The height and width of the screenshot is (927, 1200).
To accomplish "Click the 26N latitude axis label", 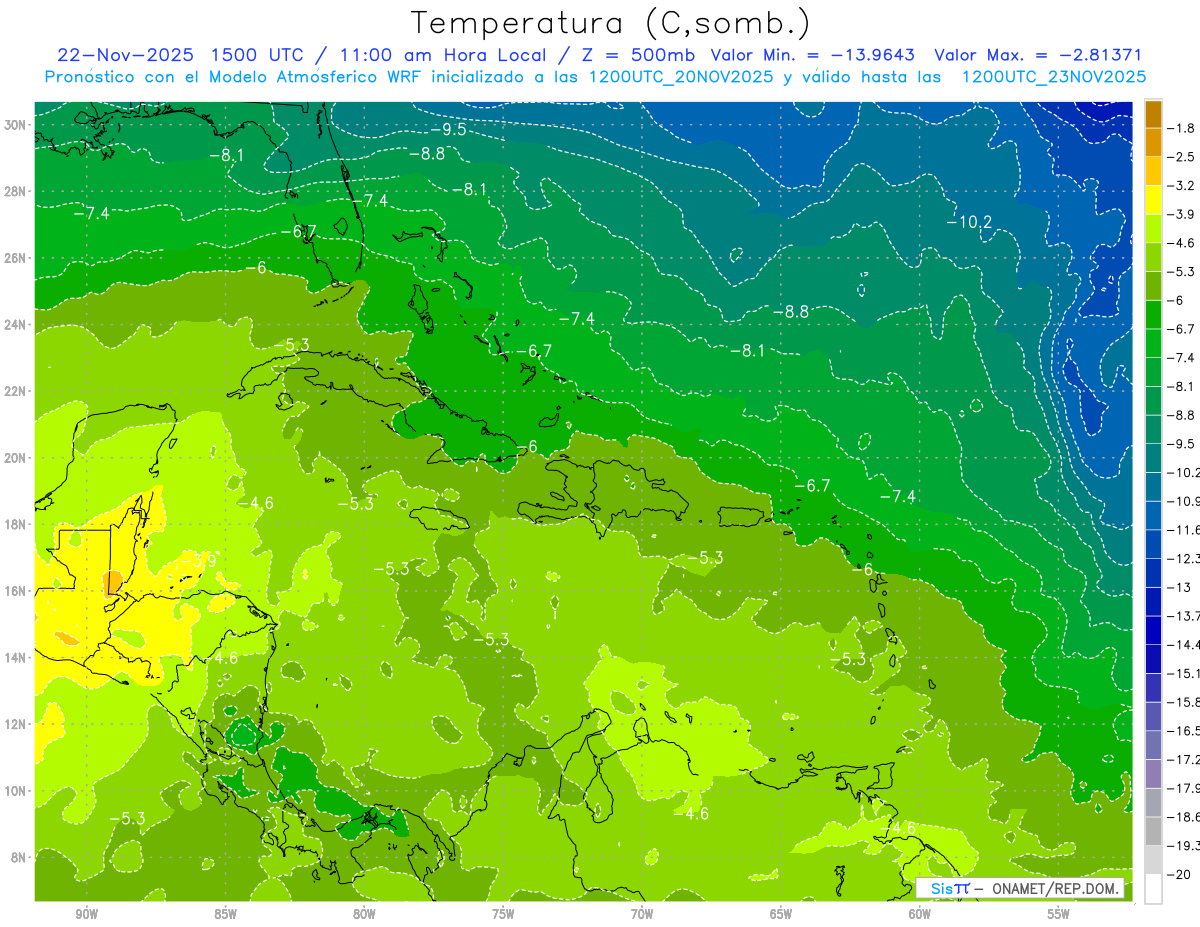I will pyautogui.click(x=17, y=258).
